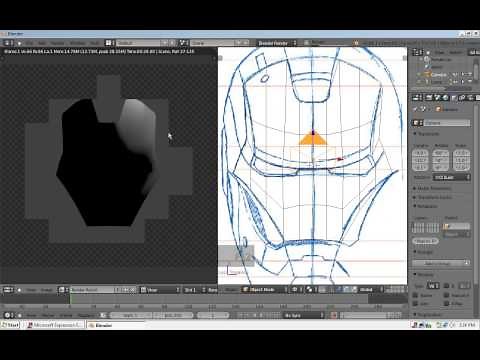The width and height of the screenshot is (480, 360).
Task: Switch to the Scene properties tab
Action: click(437, 98)
